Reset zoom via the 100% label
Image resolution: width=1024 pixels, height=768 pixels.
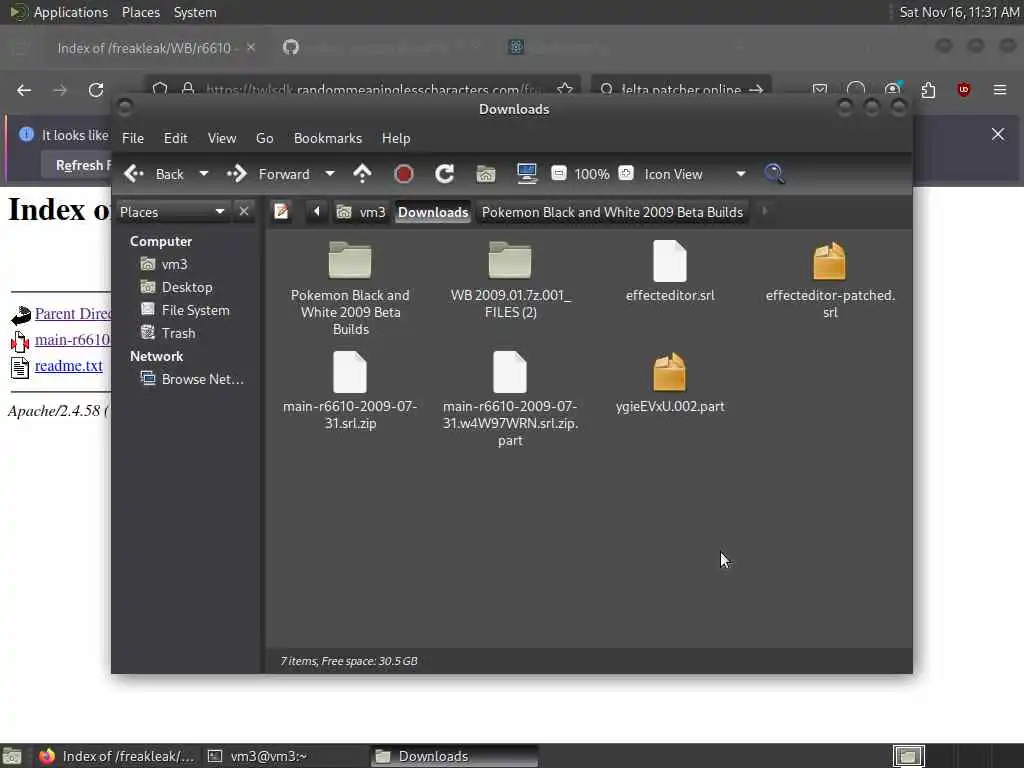coord(592,174)
